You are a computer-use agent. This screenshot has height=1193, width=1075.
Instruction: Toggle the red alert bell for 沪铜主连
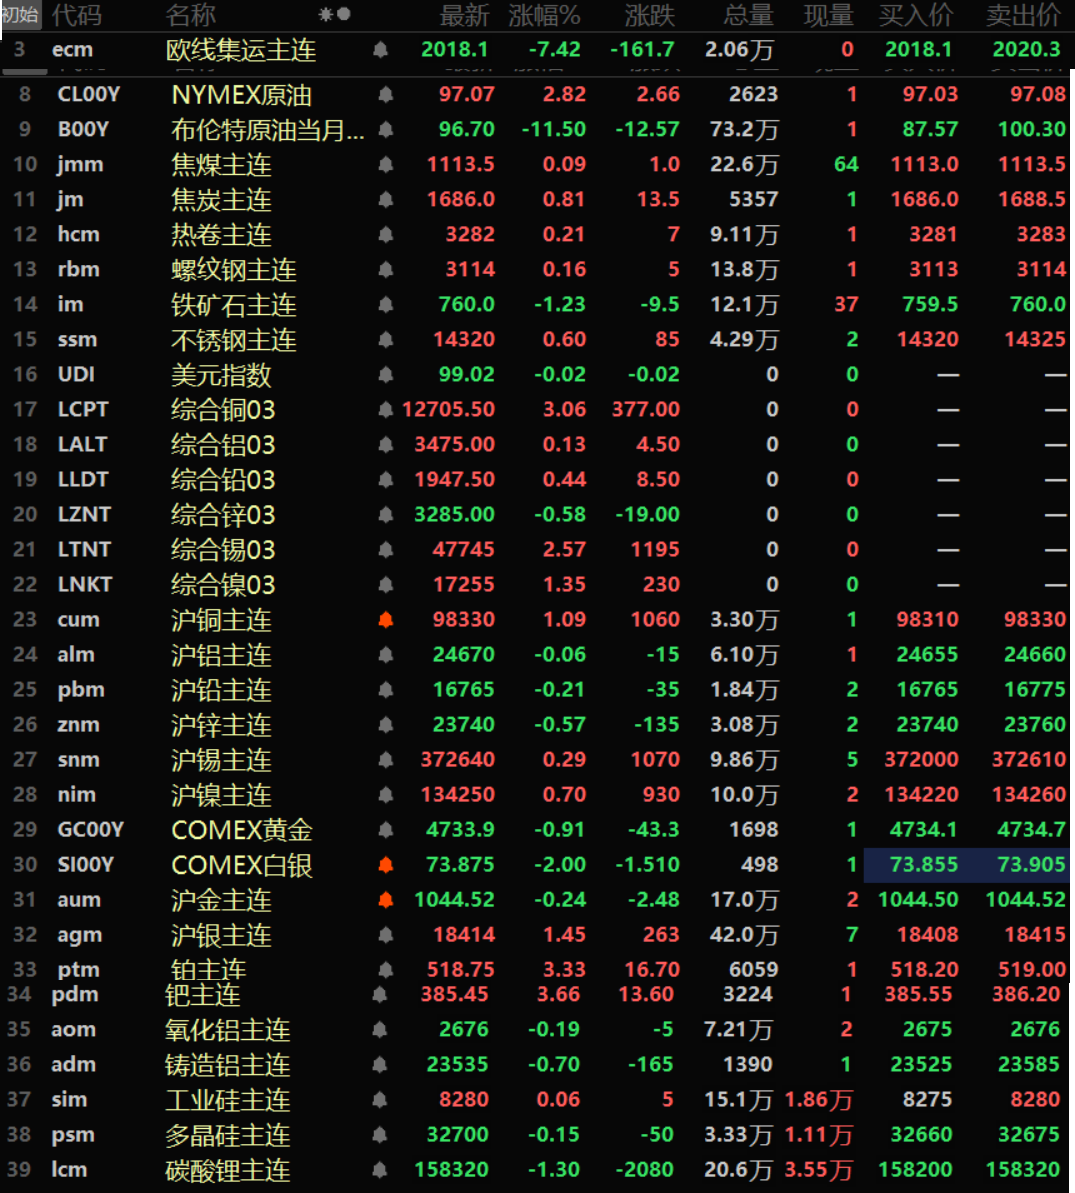coord(386,620)
